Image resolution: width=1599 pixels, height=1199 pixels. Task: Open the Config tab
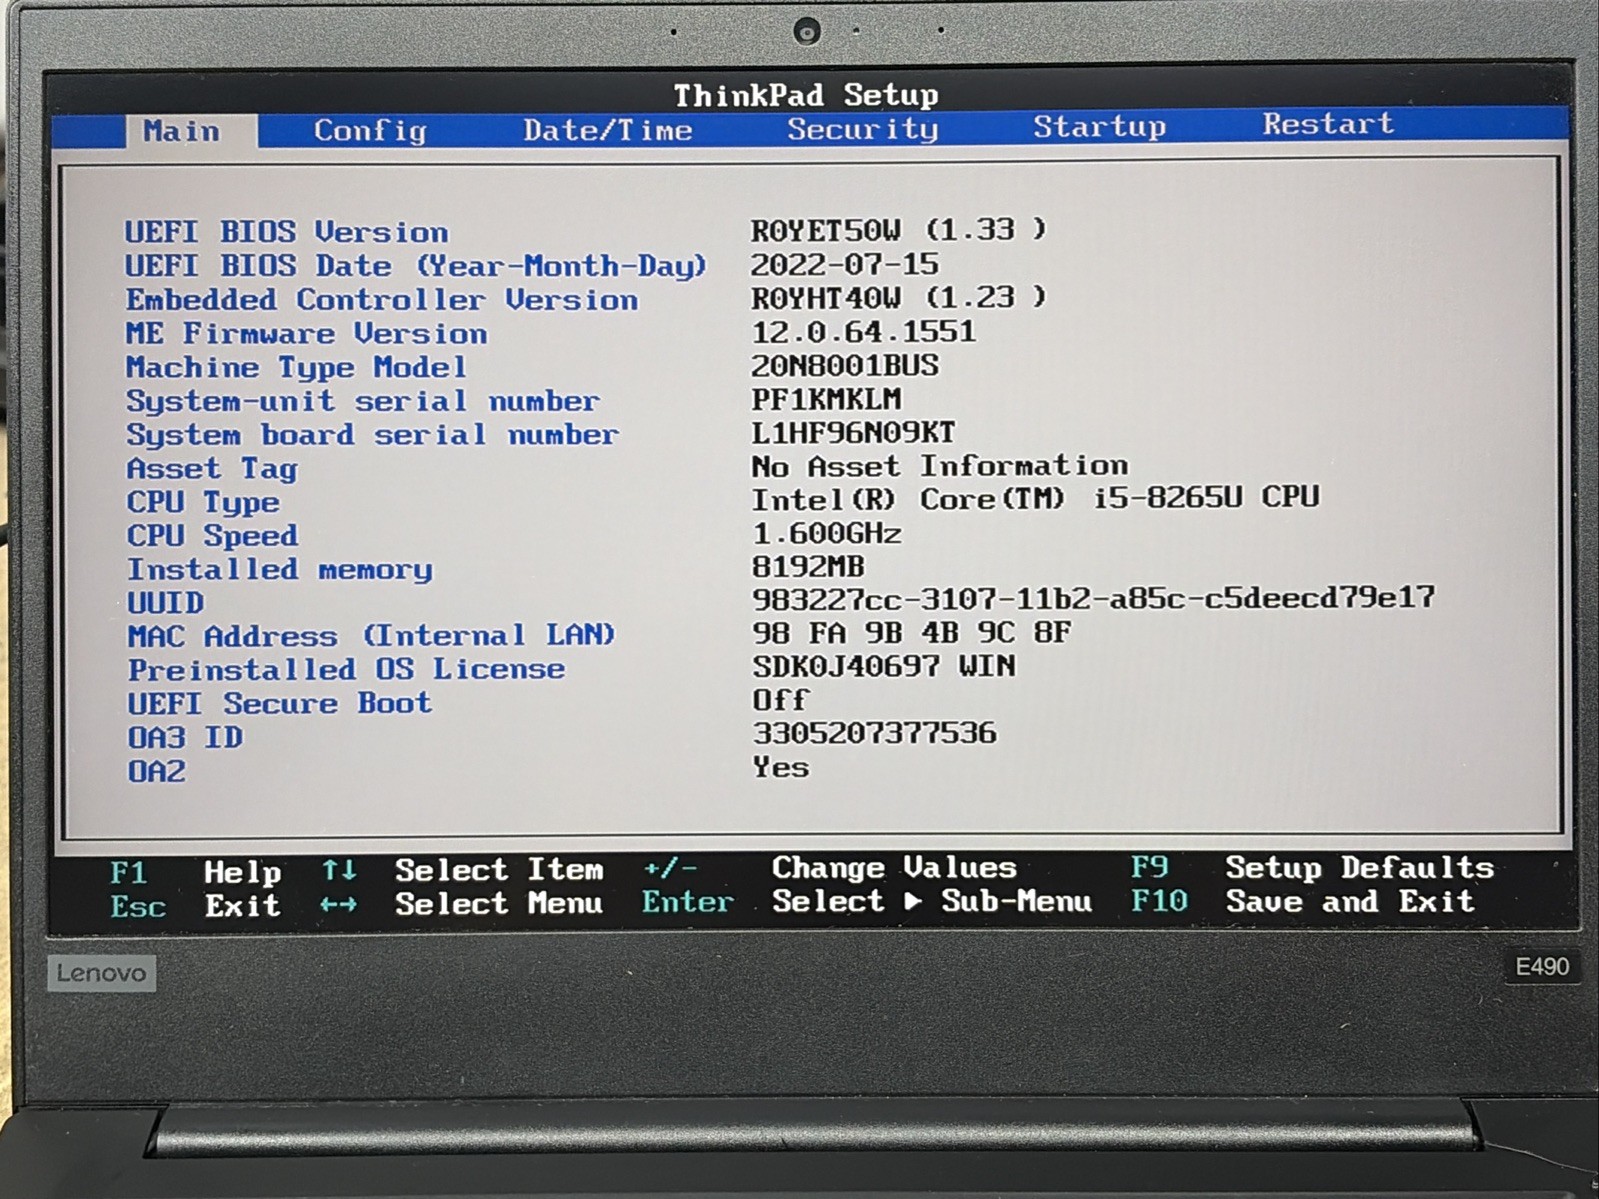(370, 131)
